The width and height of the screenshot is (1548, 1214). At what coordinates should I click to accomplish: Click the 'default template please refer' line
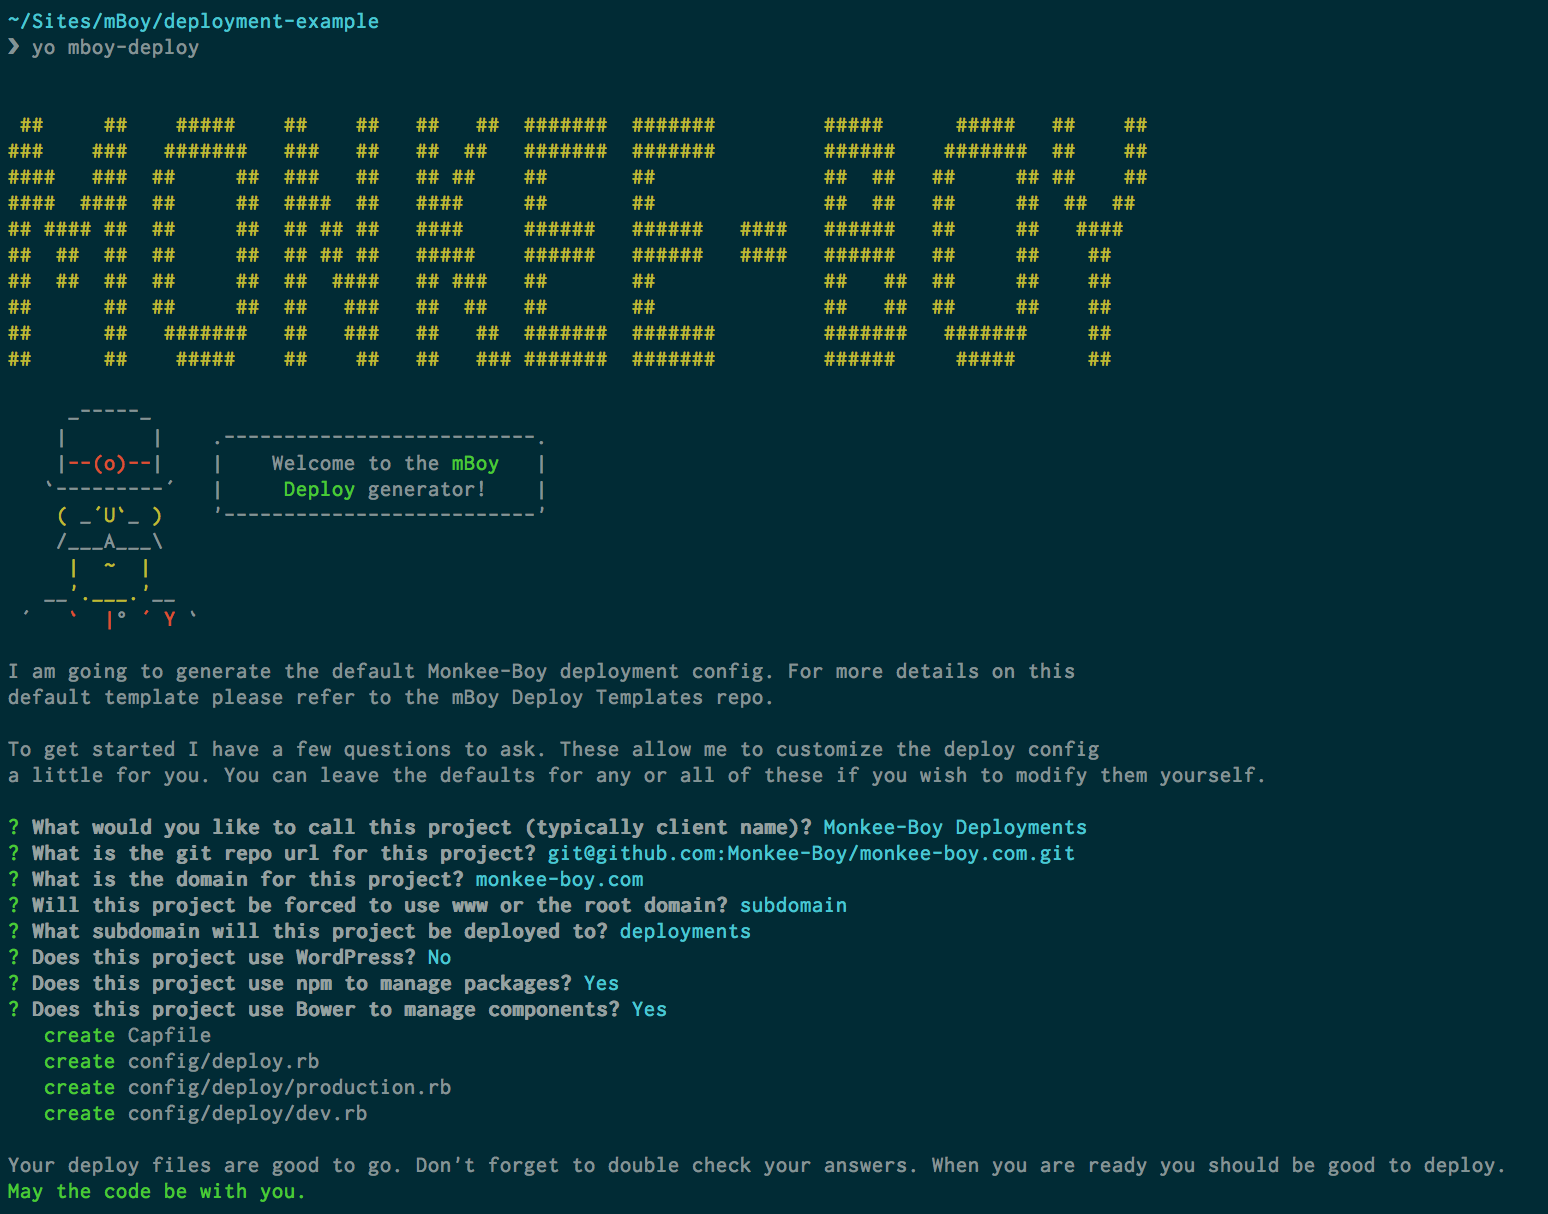(390, 697)
